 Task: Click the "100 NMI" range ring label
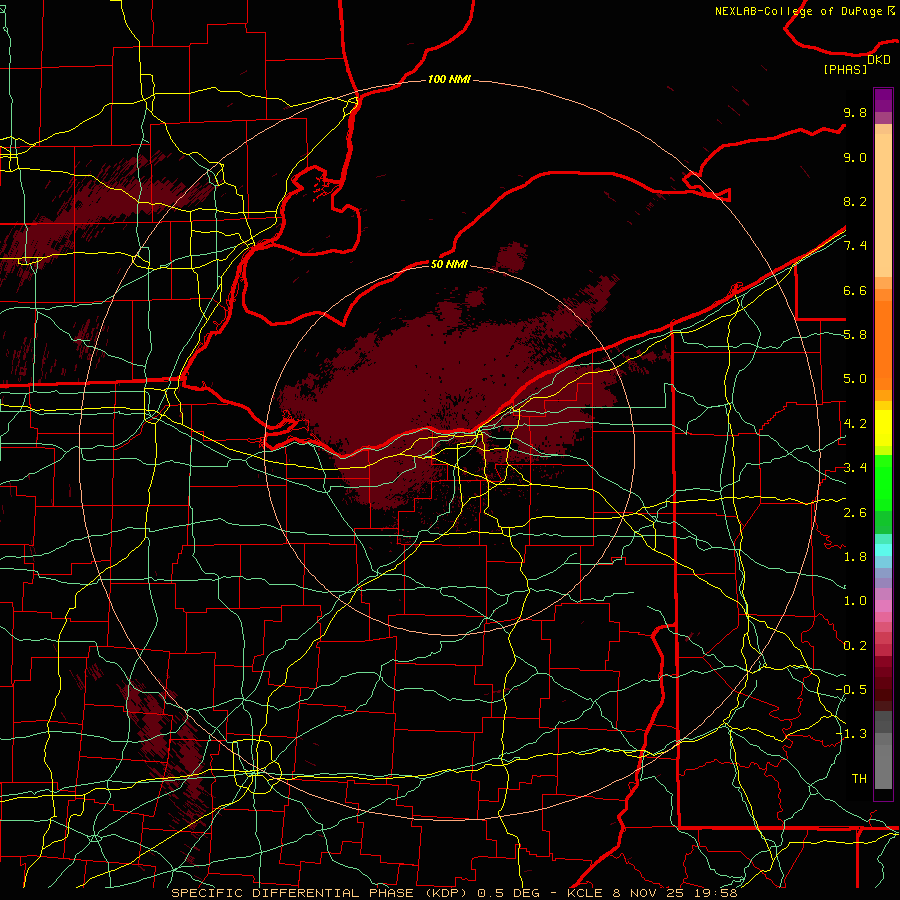point(449,79)
